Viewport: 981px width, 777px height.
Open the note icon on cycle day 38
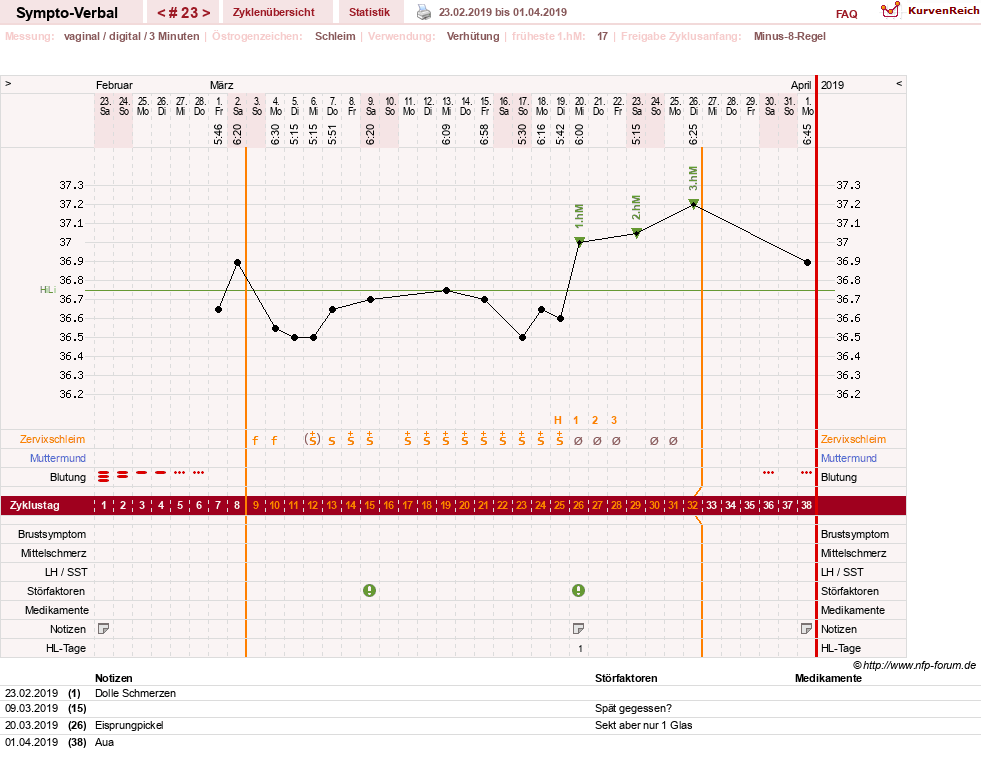click(x=806, y=629)
